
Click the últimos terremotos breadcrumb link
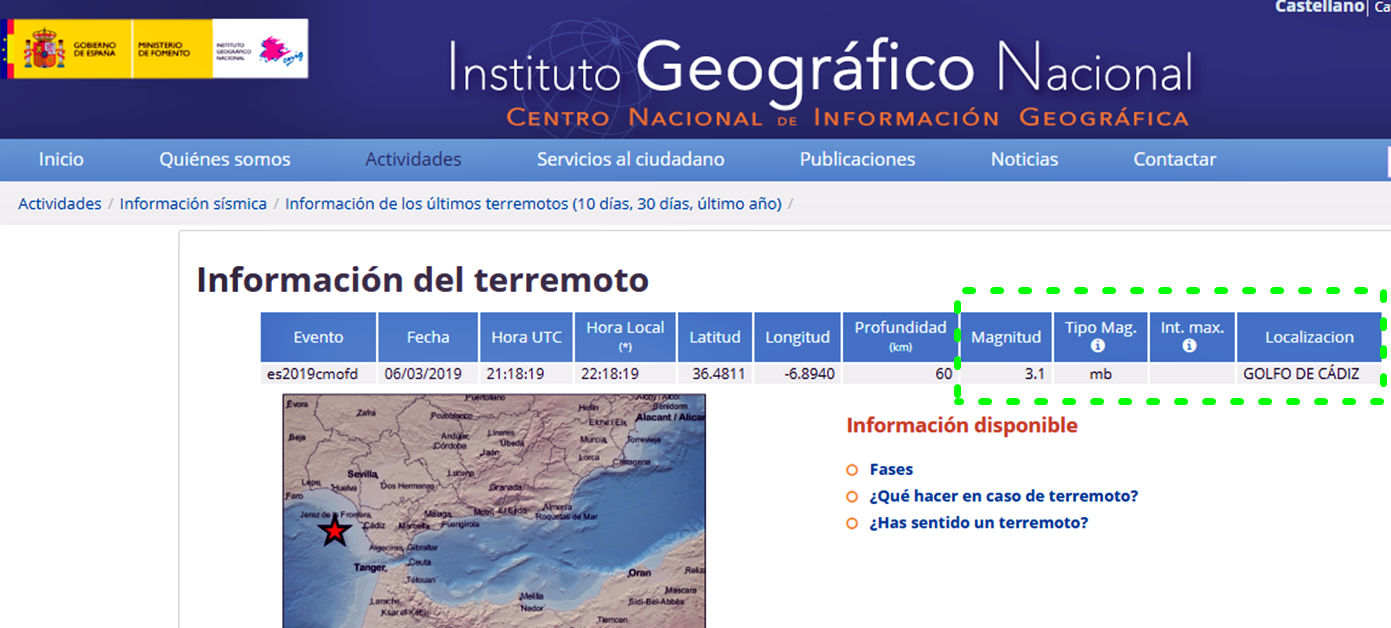pos(533,204)
